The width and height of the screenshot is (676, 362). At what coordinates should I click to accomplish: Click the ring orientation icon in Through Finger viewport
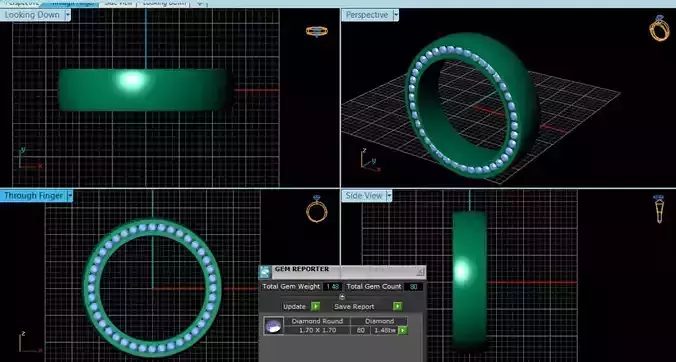[317, 209]
